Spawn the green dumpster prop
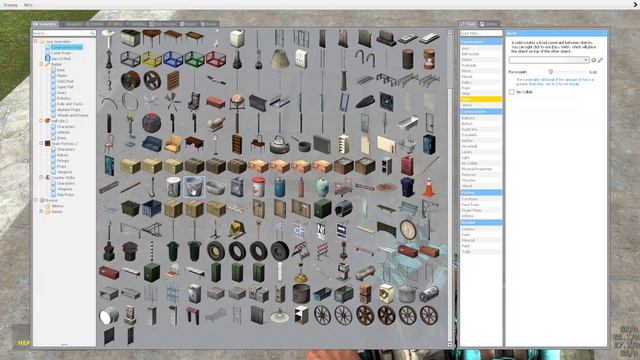This screenshot has width=640, height=360. (x=130, y=209)
